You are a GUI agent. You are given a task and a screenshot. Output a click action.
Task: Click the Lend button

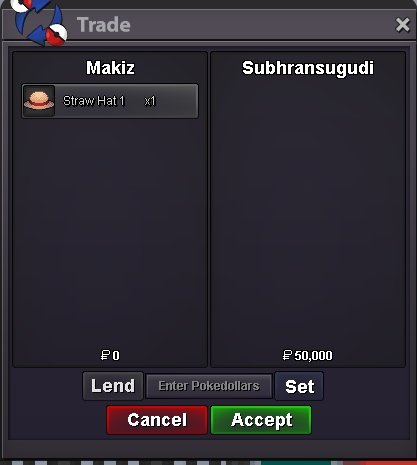coord(113,386)
